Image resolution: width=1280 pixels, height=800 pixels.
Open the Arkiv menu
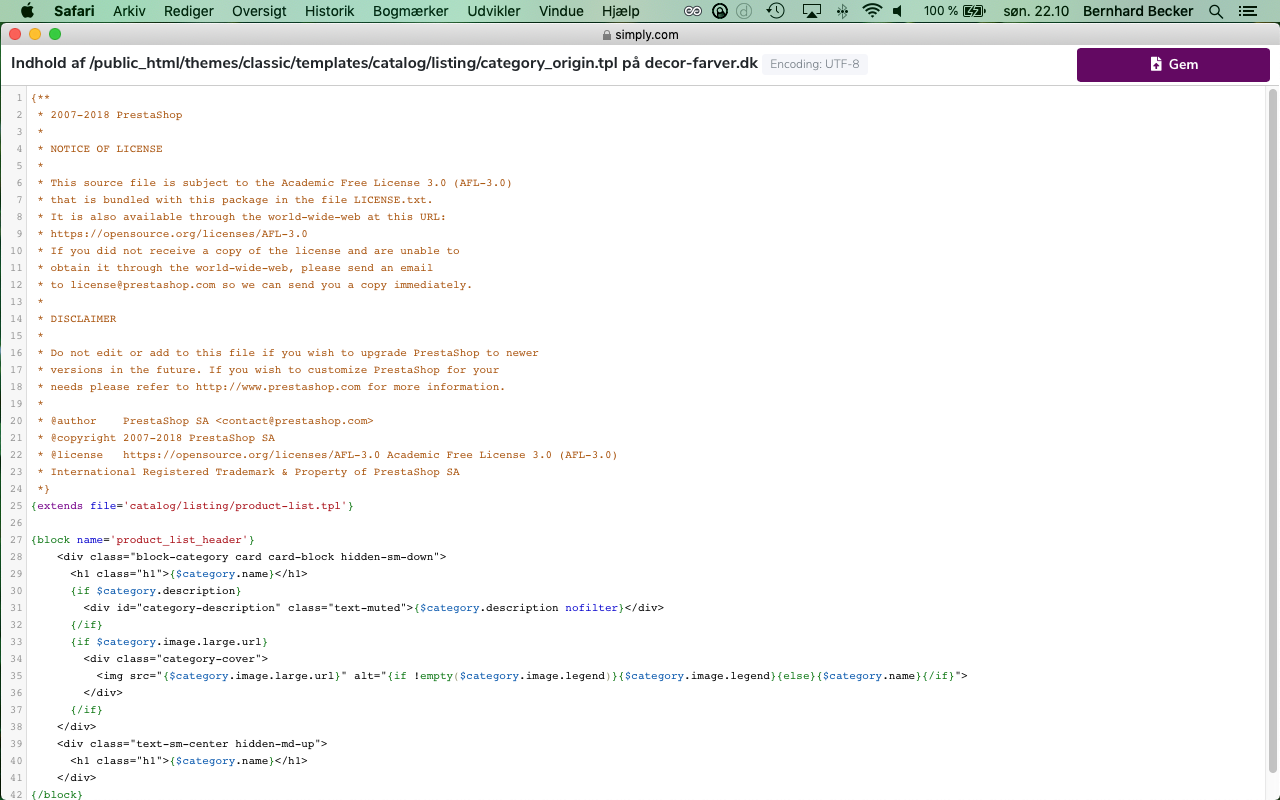(129, 11)
